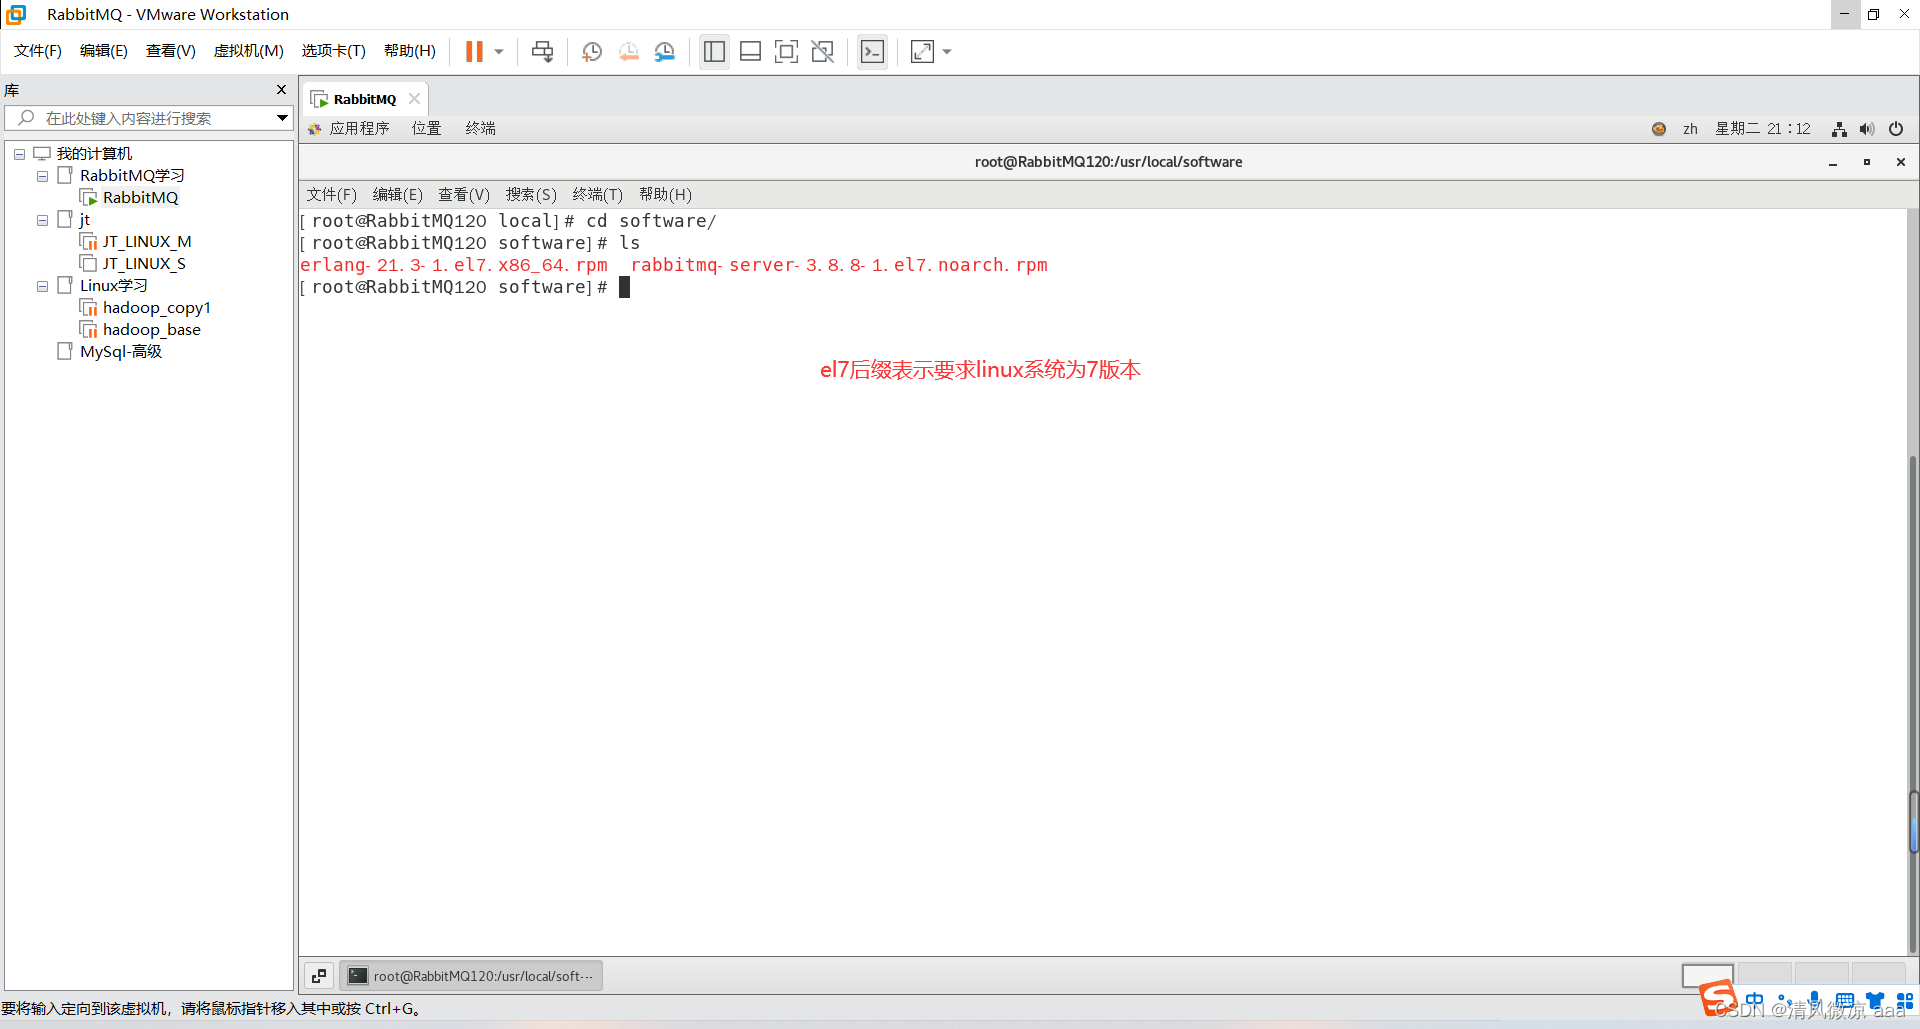The image size is (1920, 1029).
Task: Click the erlang-21.3-1.el7.x86_64.rpm filename text
Action: tap(454, 265)
